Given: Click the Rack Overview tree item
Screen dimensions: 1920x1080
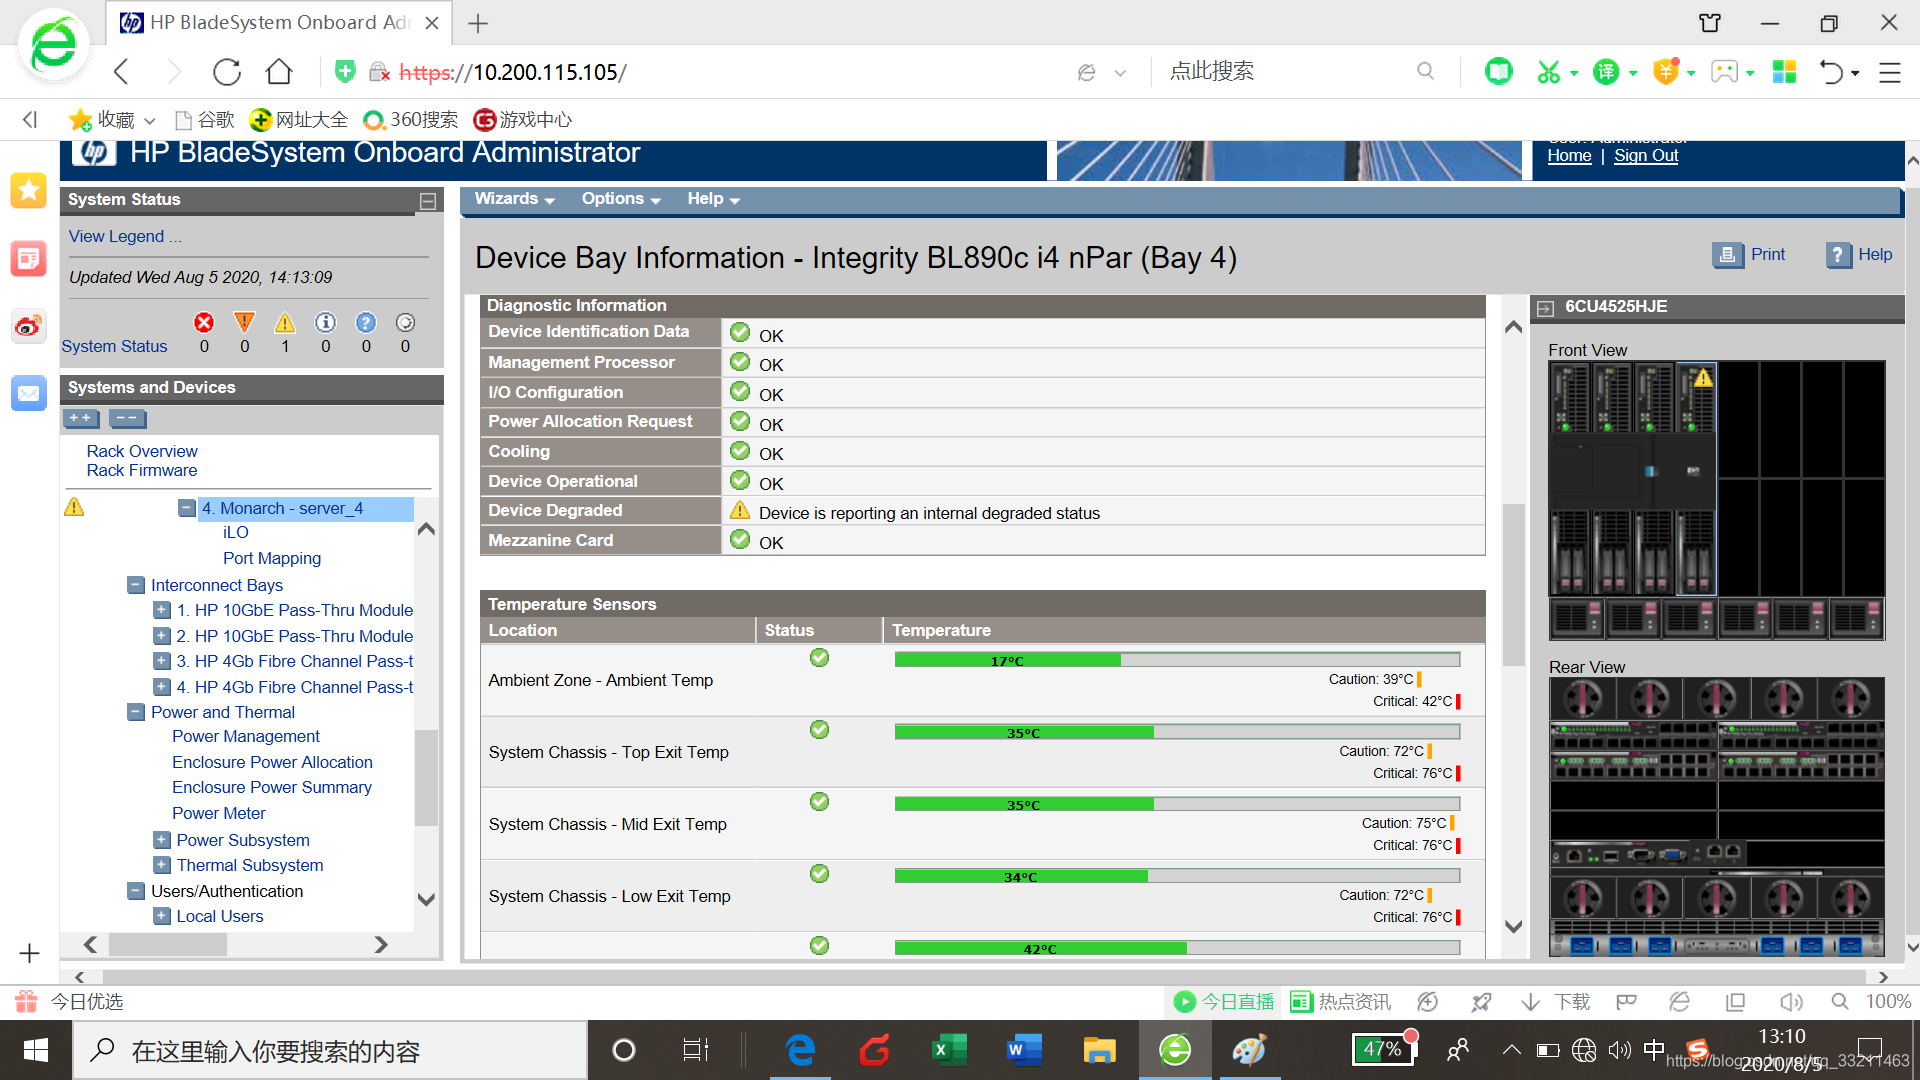Looking at the screenshot, I should click(x=144, y=450).
